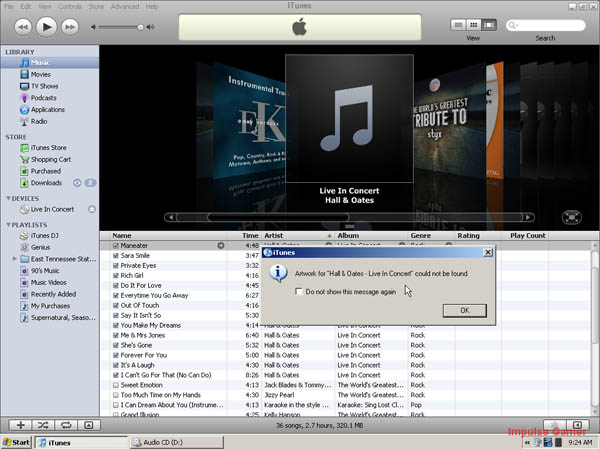Screen dimensions: 600x450
Task: Click the sidebar toggle button at bottom right
Action: click(577, 425)
